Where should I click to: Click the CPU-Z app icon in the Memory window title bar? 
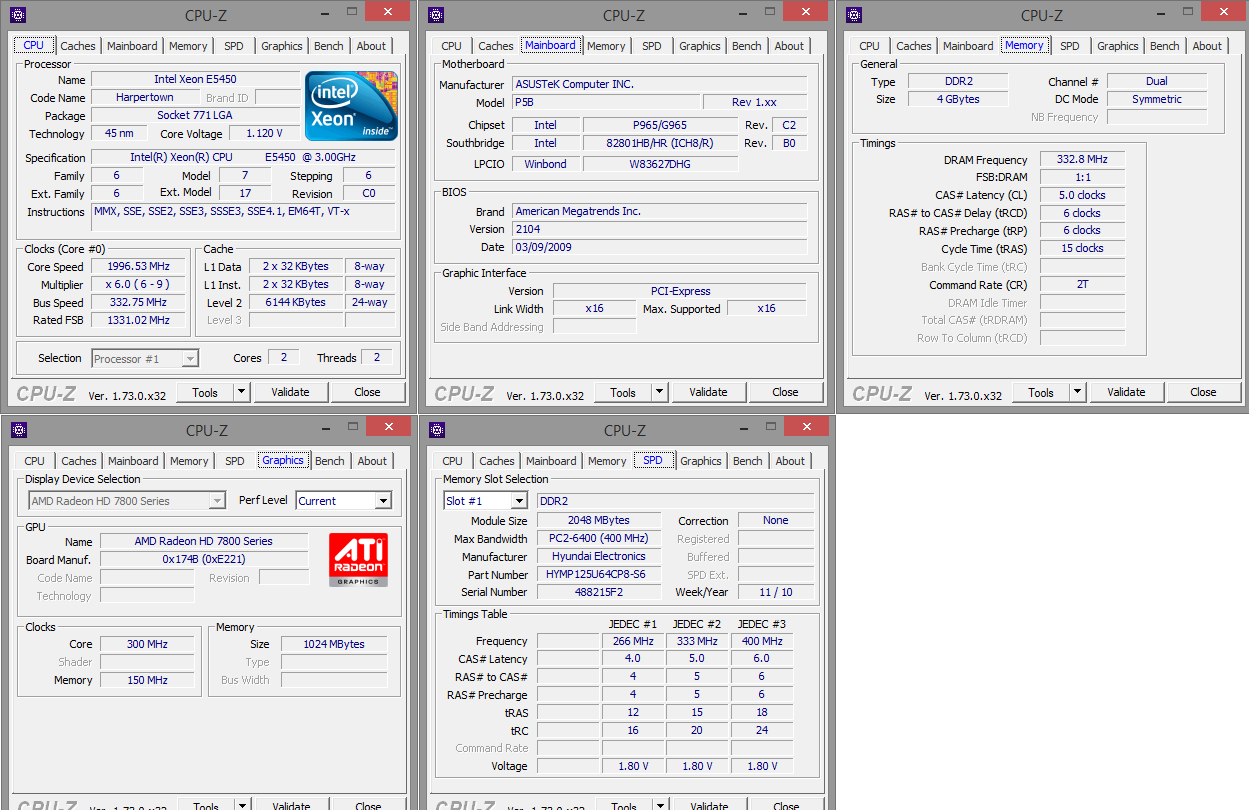(x=855, y=15)
